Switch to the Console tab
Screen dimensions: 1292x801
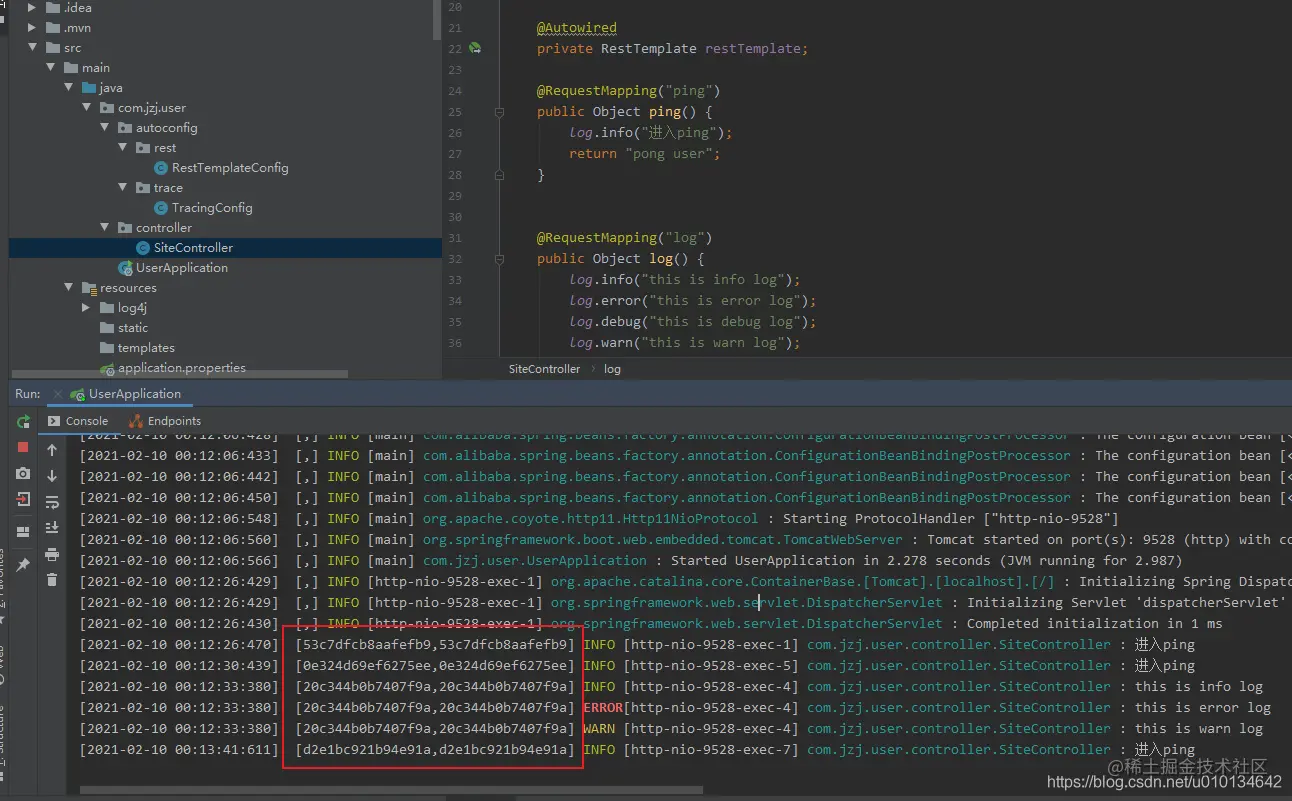pos(78,421)
